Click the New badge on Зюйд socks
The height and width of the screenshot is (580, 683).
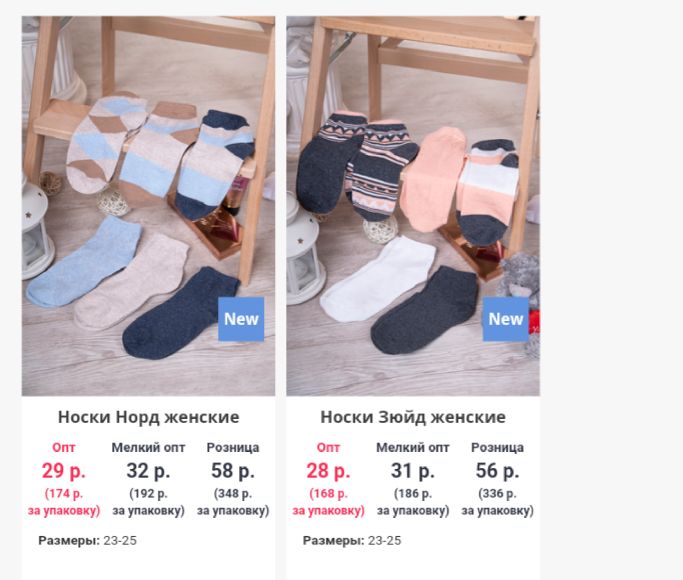(505, 319)
